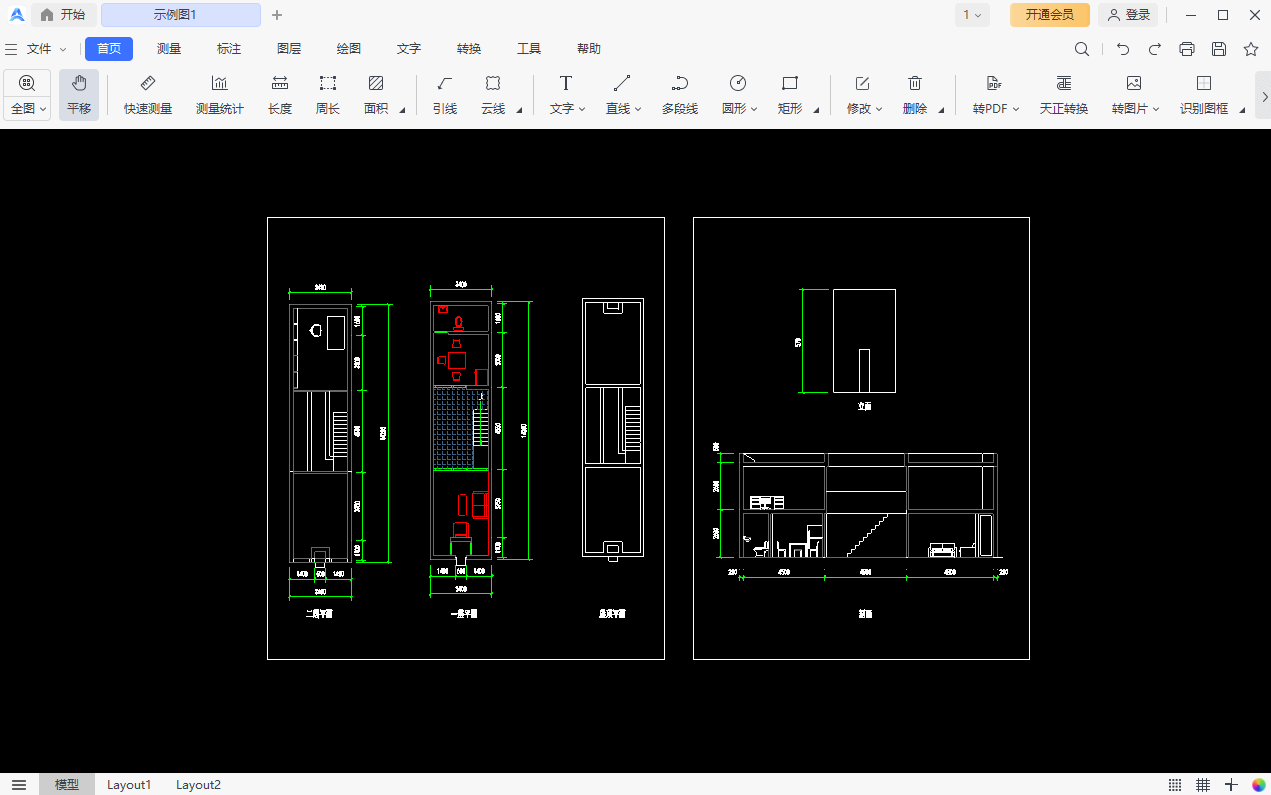Click the 登录 login button
1271x795 pixels.
[1128, 15]
